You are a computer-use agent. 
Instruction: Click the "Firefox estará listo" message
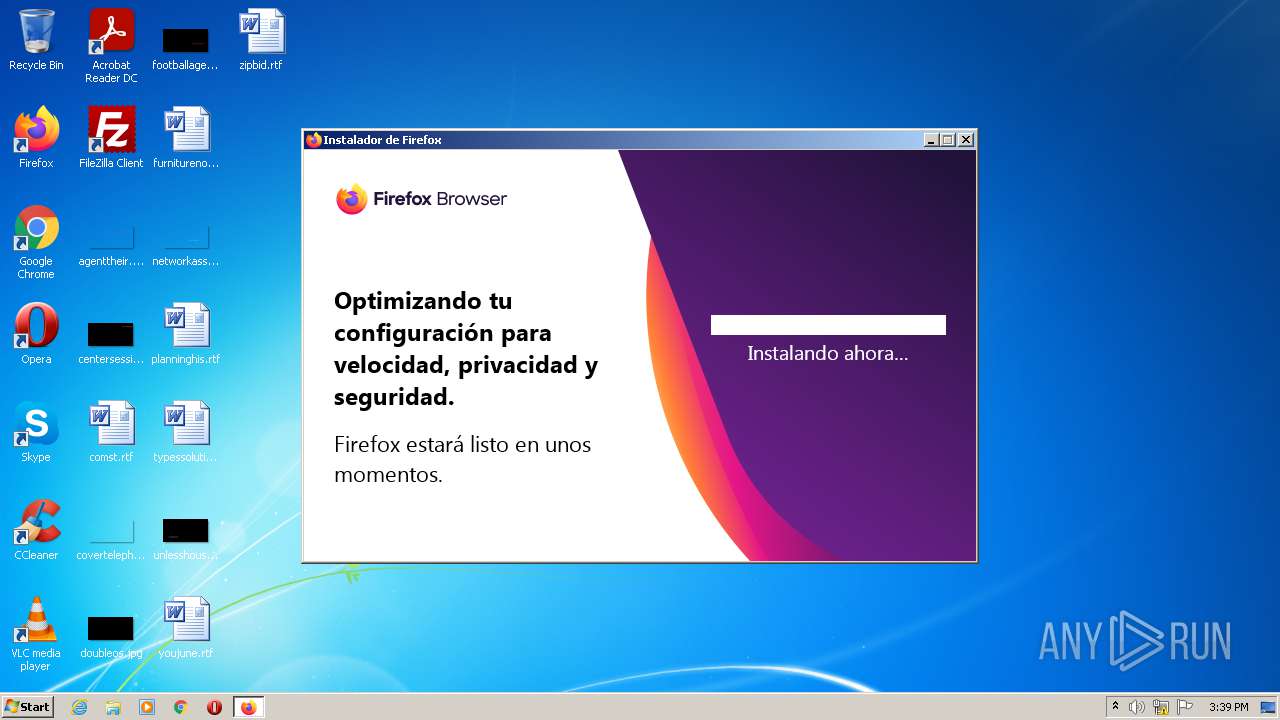(x=463, y=459)
